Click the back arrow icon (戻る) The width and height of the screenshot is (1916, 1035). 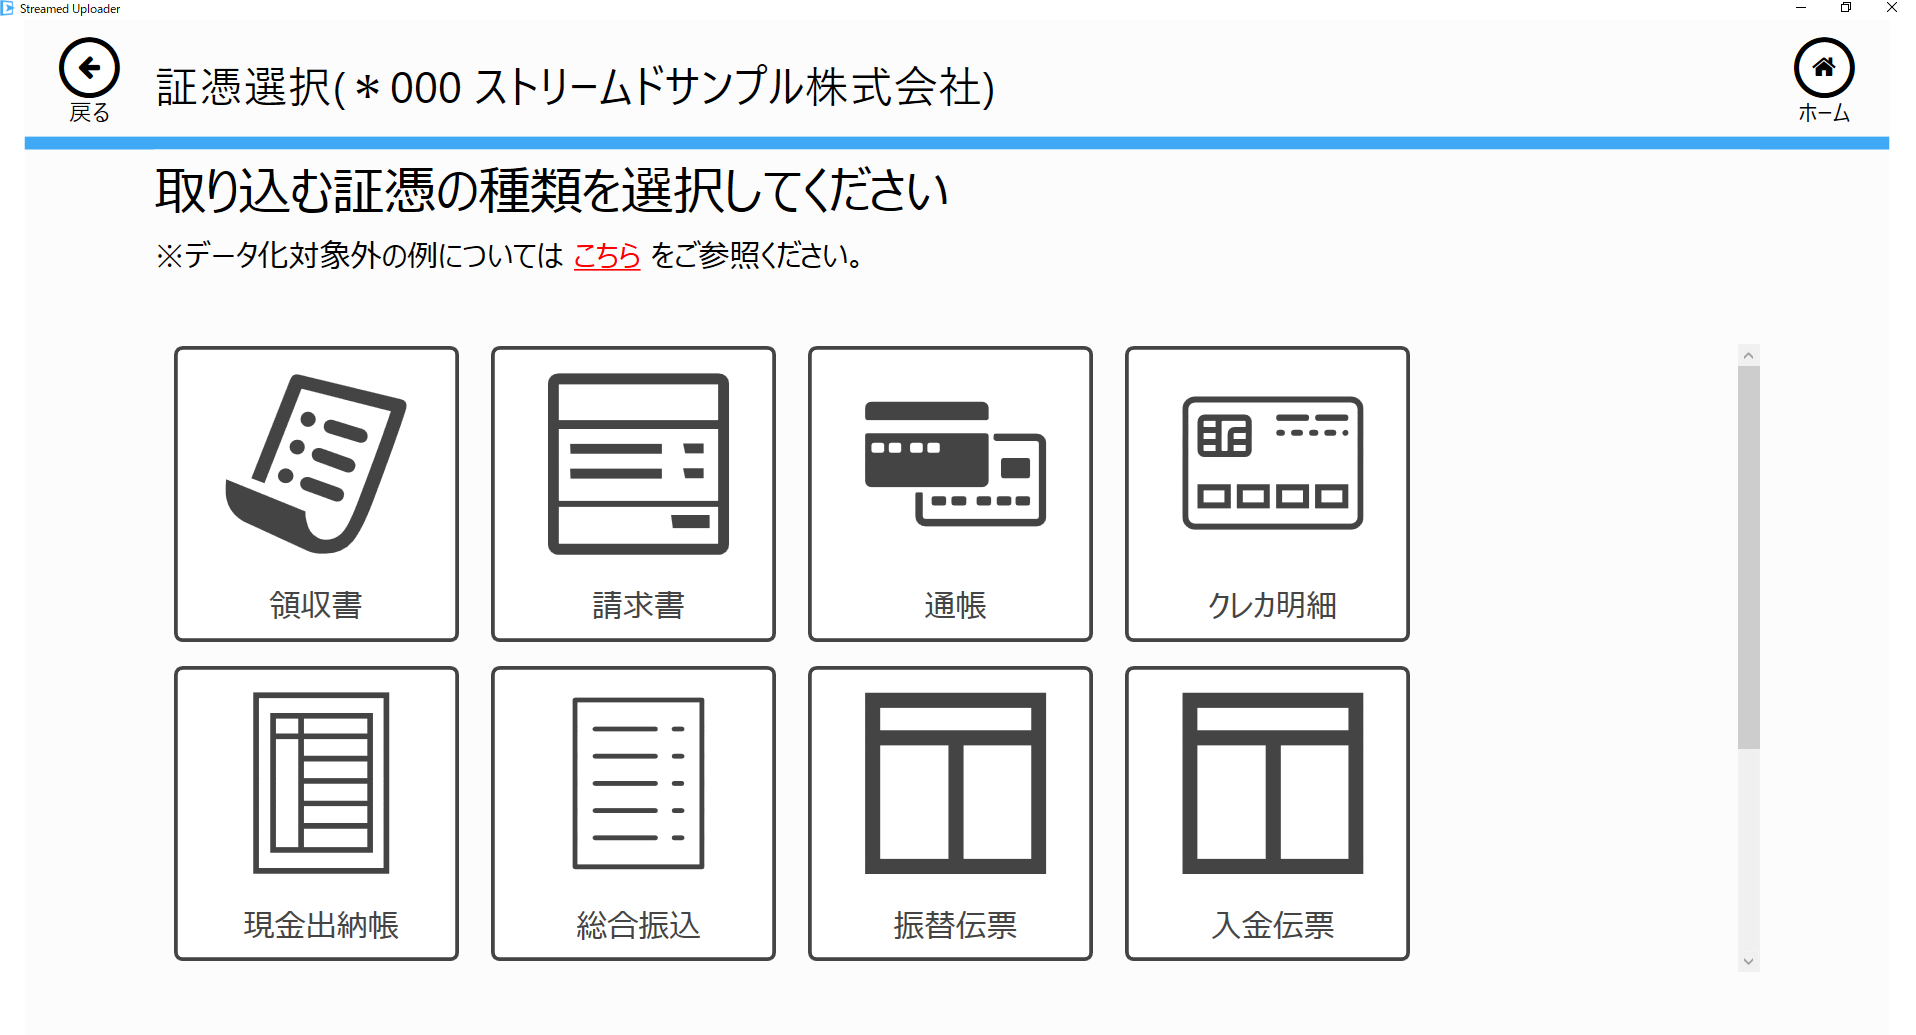[x=89, y=68]
